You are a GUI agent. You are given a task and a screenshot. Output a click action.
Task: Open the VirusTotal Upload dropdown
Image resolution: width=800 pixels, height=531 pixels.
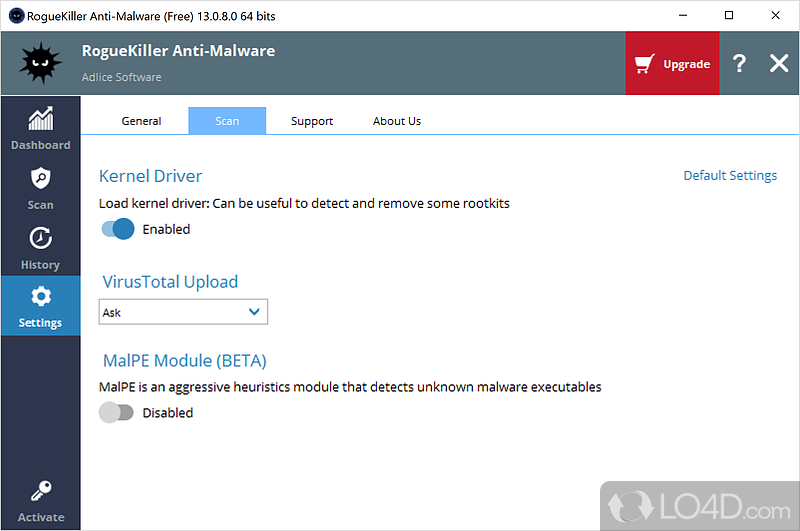pos(183,312)
